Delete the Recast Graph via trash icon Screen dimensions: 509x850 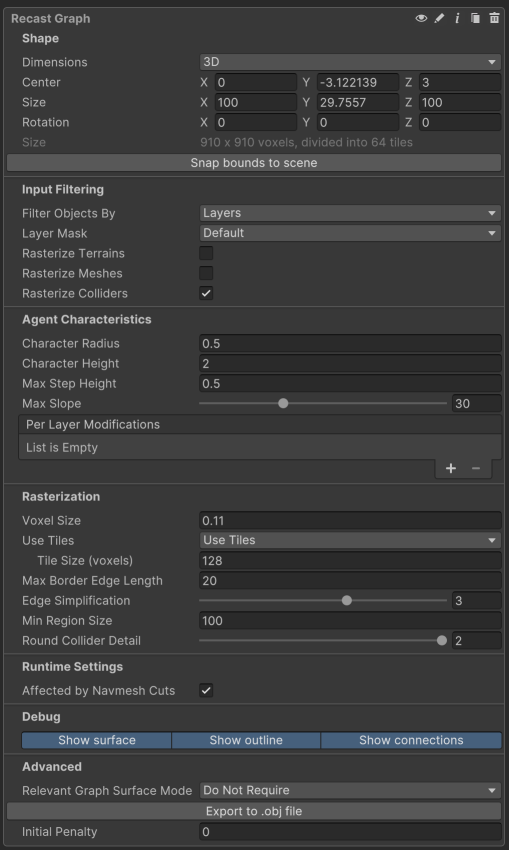click(x=494, y=18)
